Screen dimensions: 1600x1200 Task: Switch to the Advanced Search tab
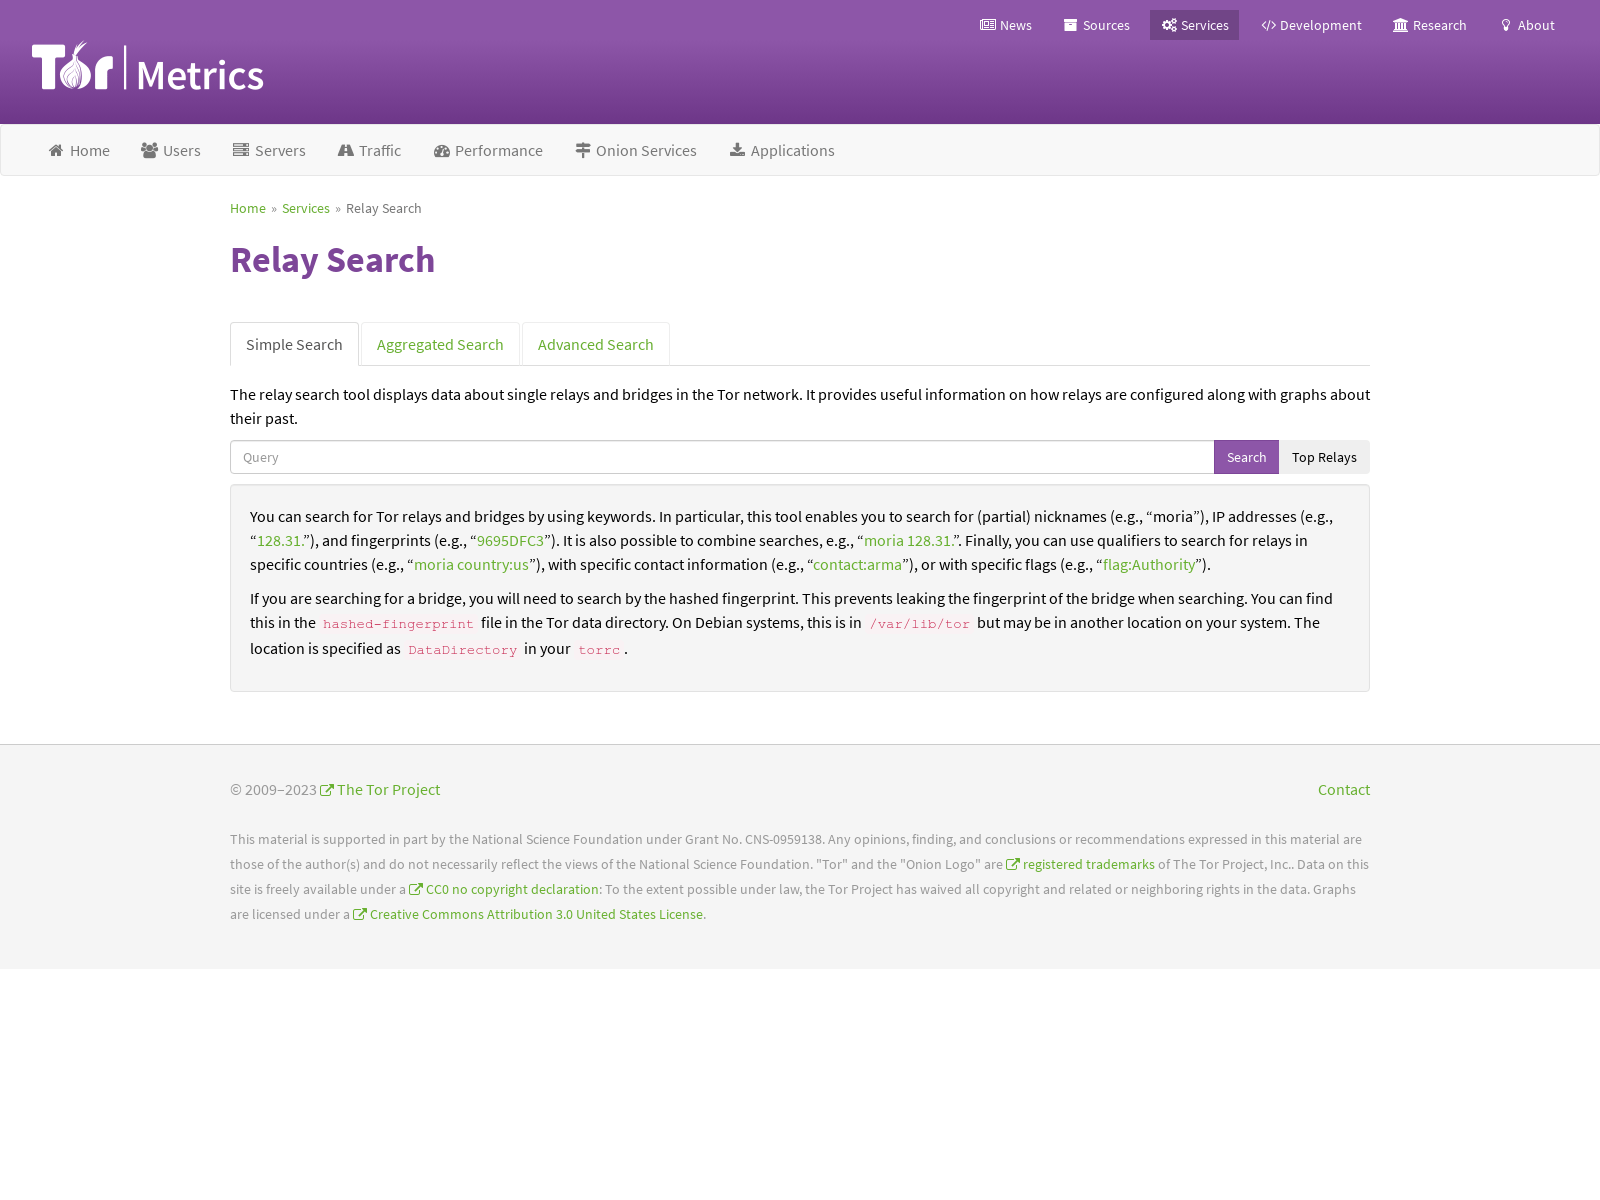click(x=596, y=344)
